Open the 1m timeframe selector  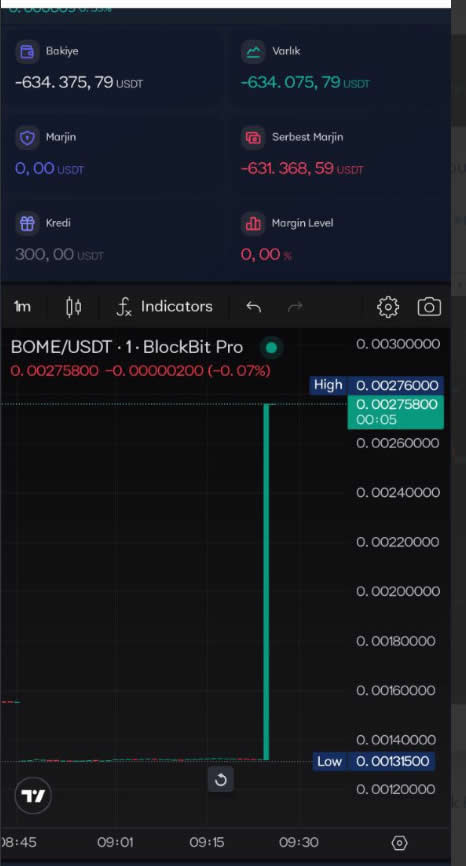22,307
